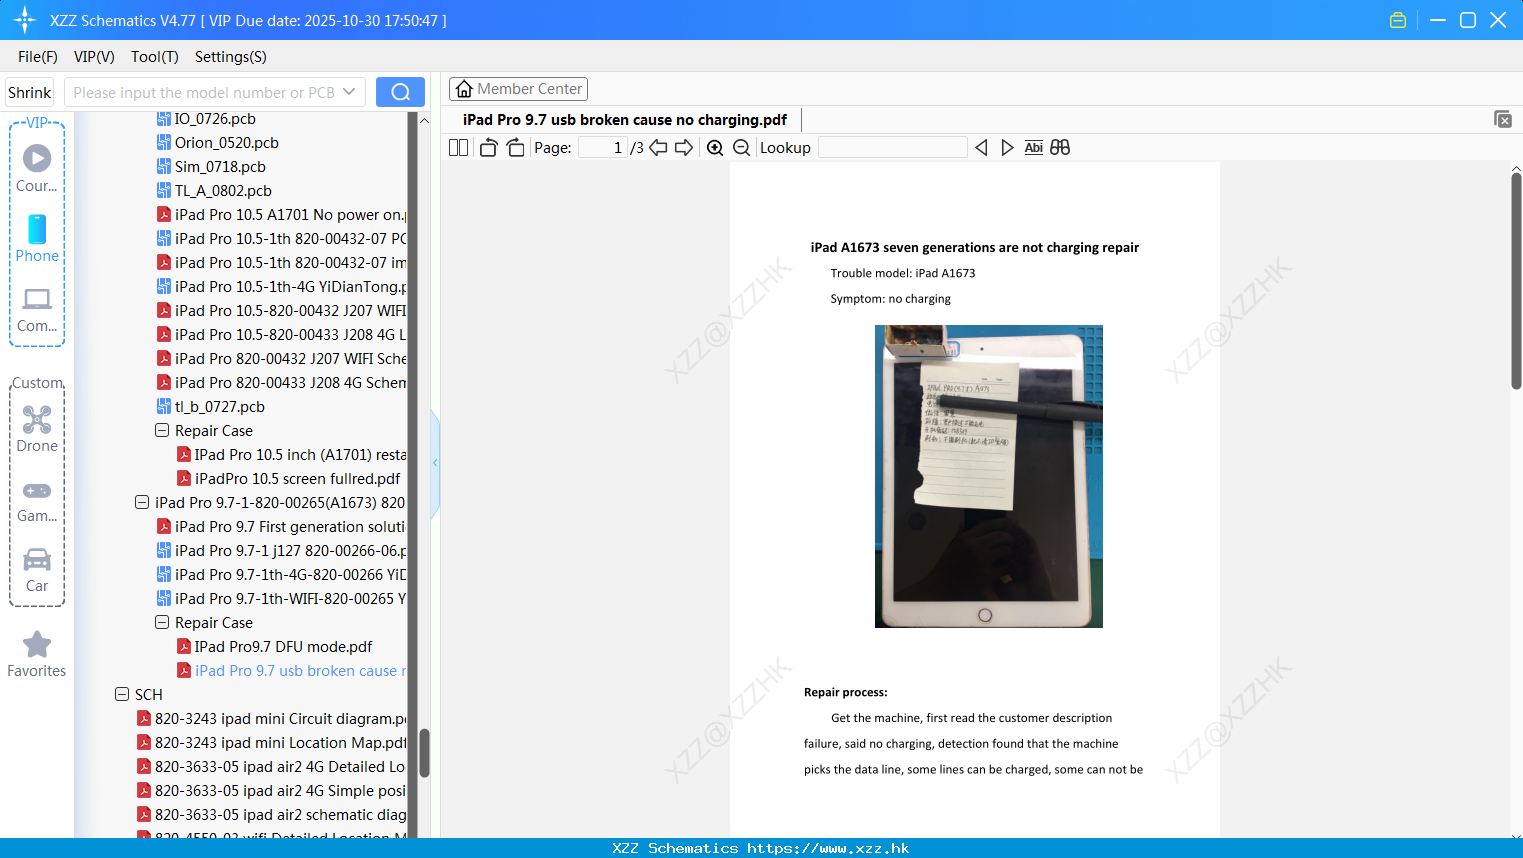Open the Drone category
This screenshot has height=858, width=1523.
[37, 429]
